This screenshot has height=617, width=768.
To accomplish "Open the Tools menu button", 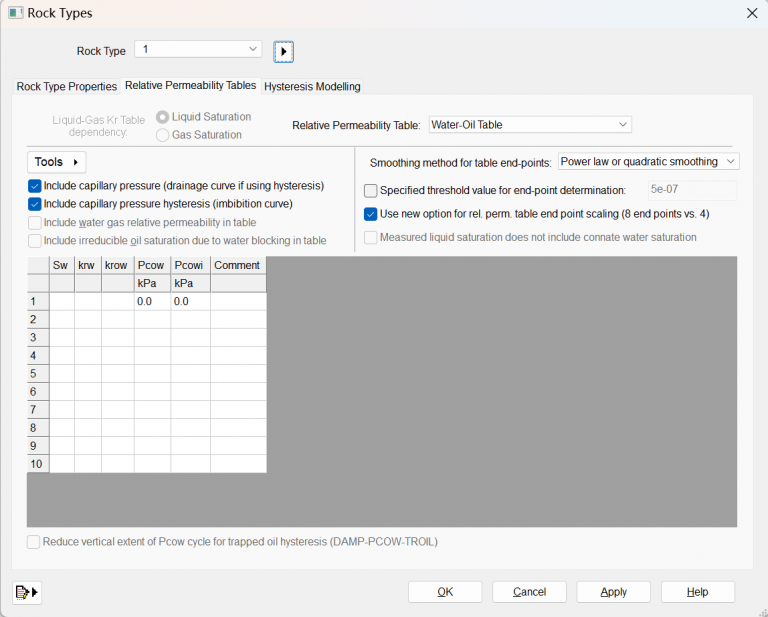I will point(56,162).
